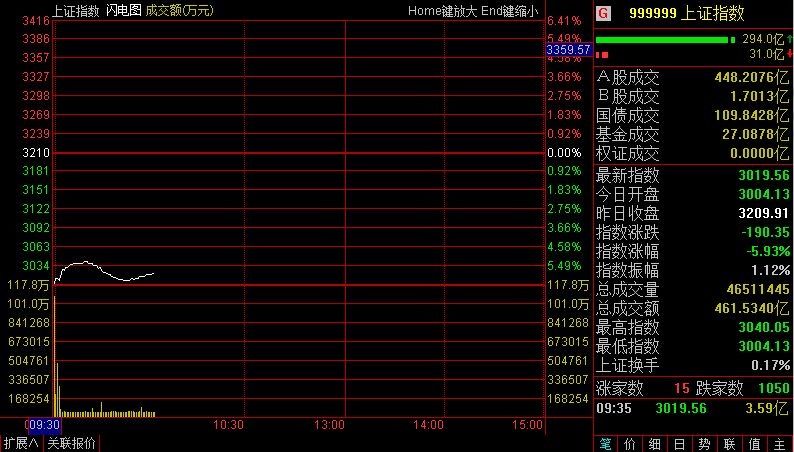Click the green buy volume bar
This screenshot has width=794, height=452.
[664, 40]
